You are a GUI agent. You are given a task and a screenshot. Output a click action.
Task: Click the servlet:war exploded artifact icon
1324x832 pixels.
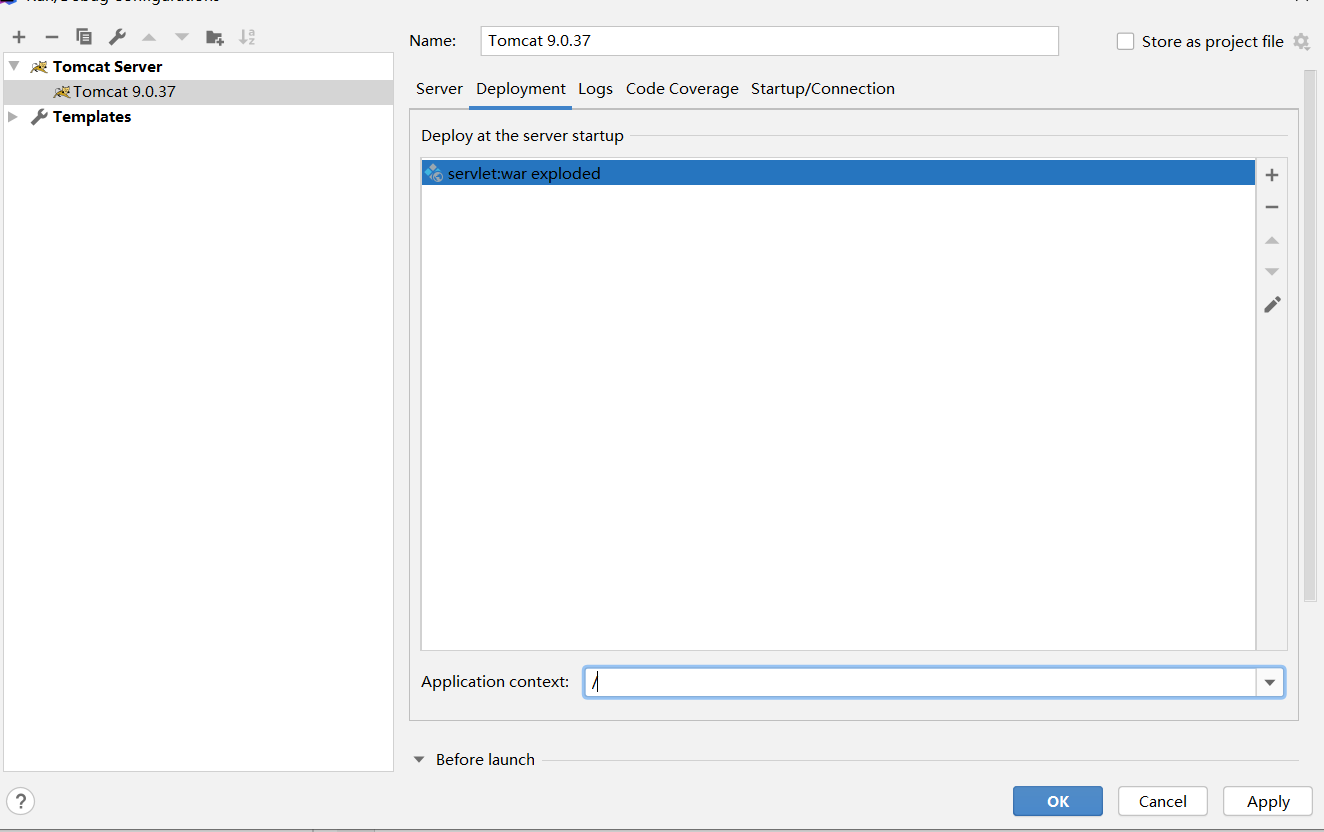coord(433,173)
